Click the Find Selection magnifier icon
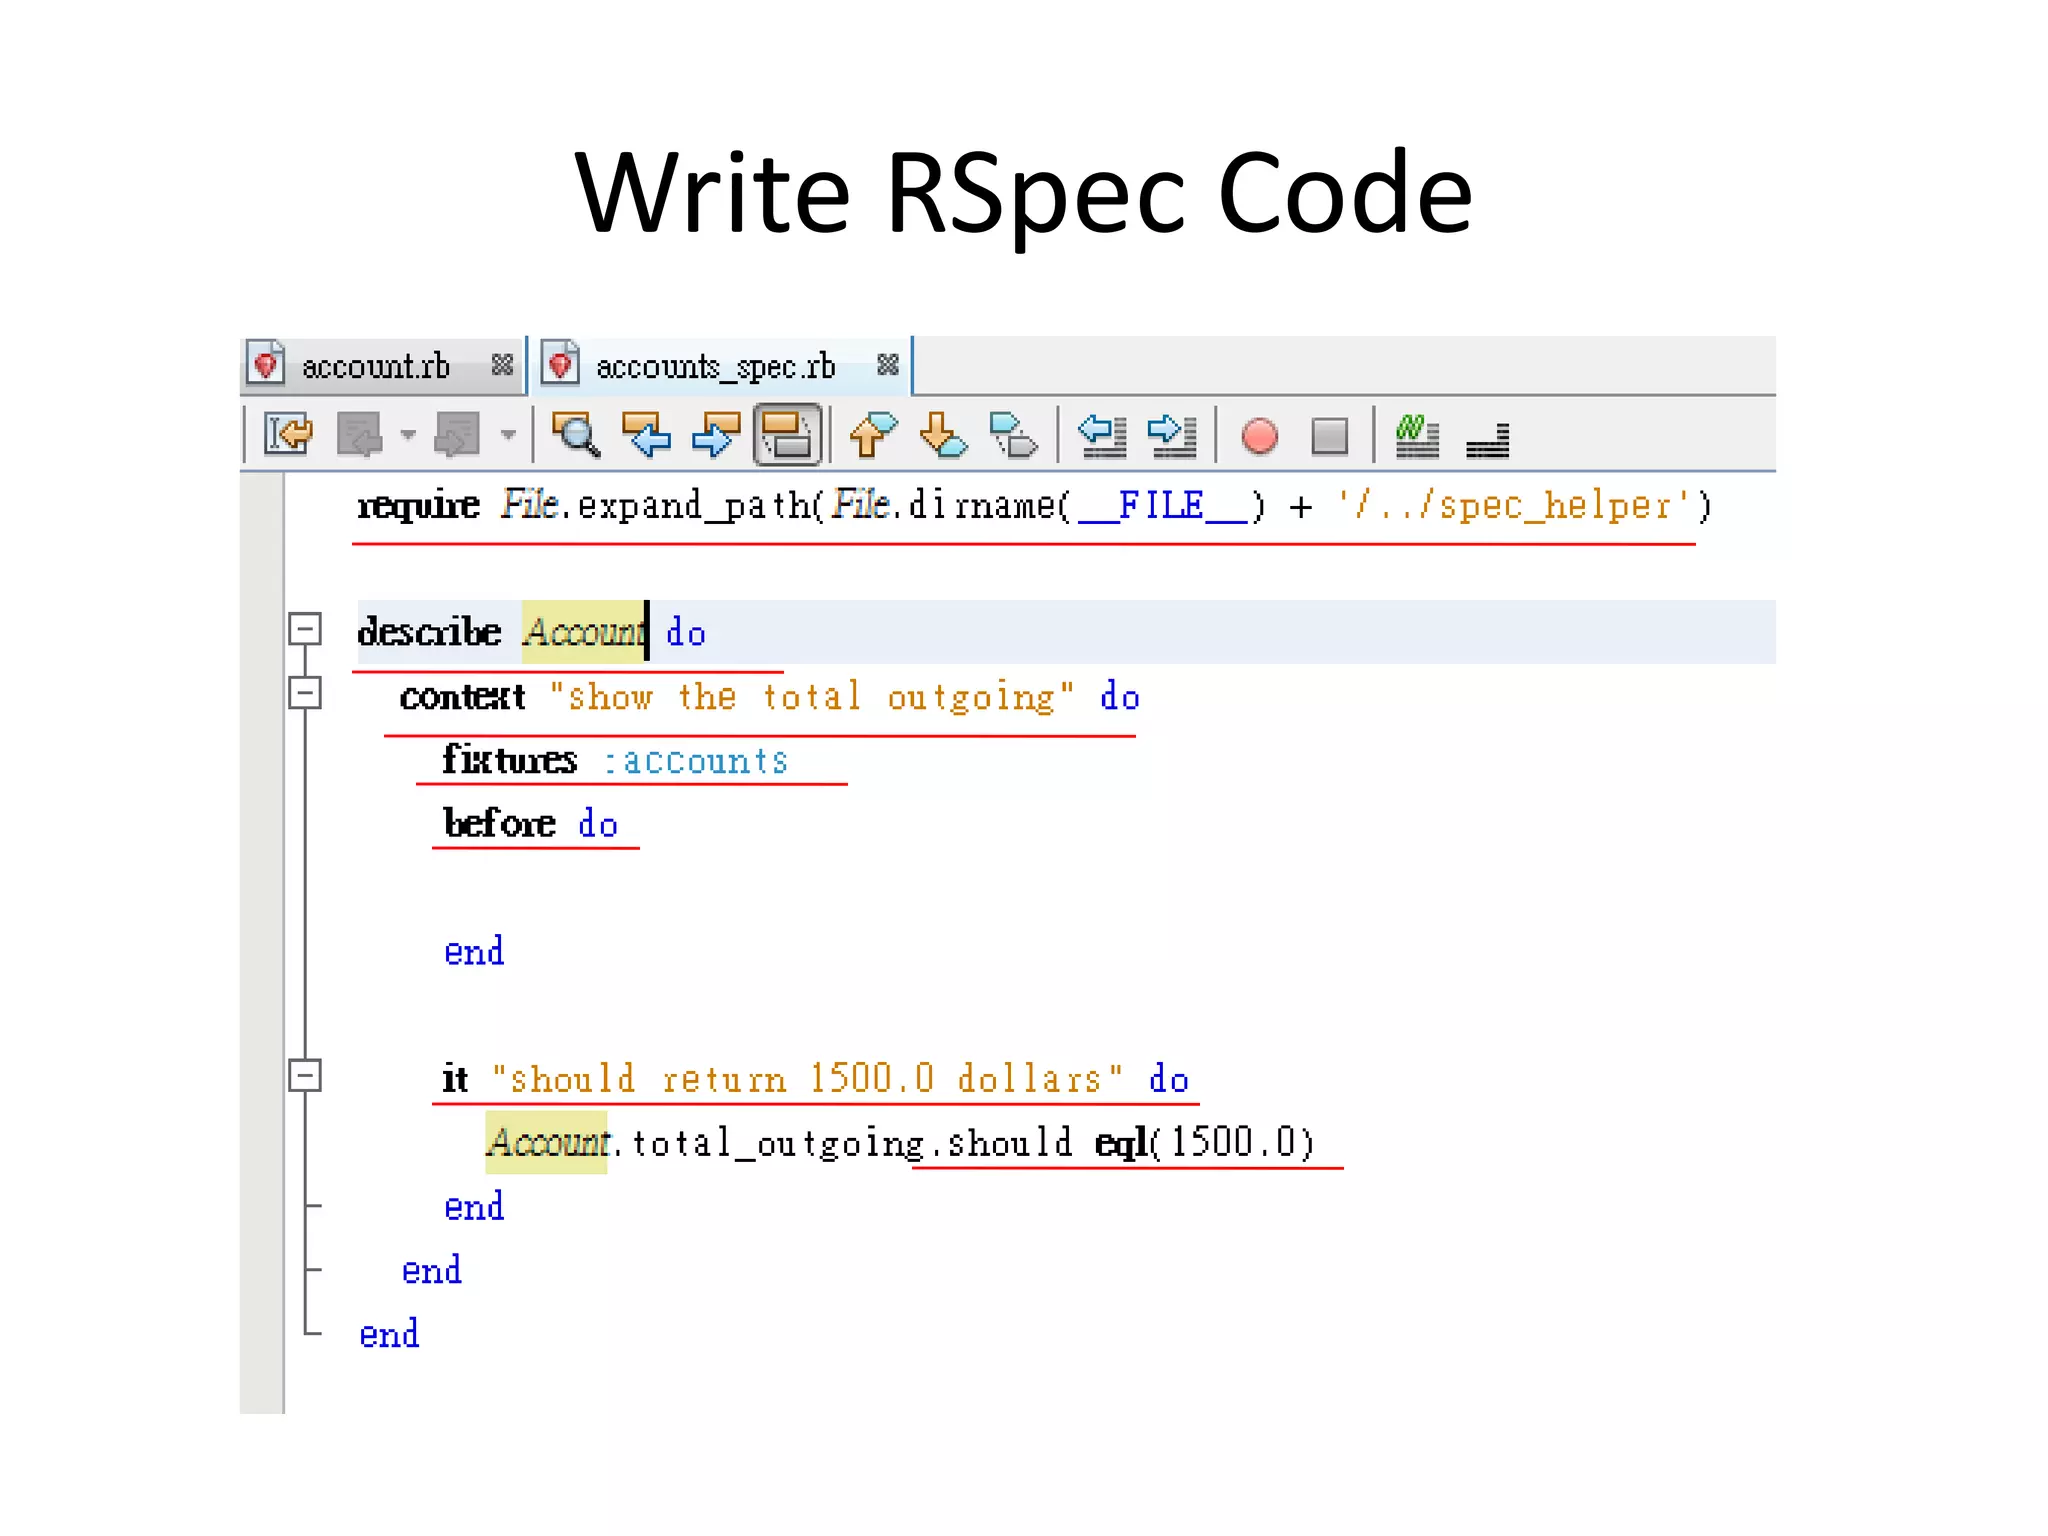The width and height of the screenshot is (2048, 1536). (576, 436)
